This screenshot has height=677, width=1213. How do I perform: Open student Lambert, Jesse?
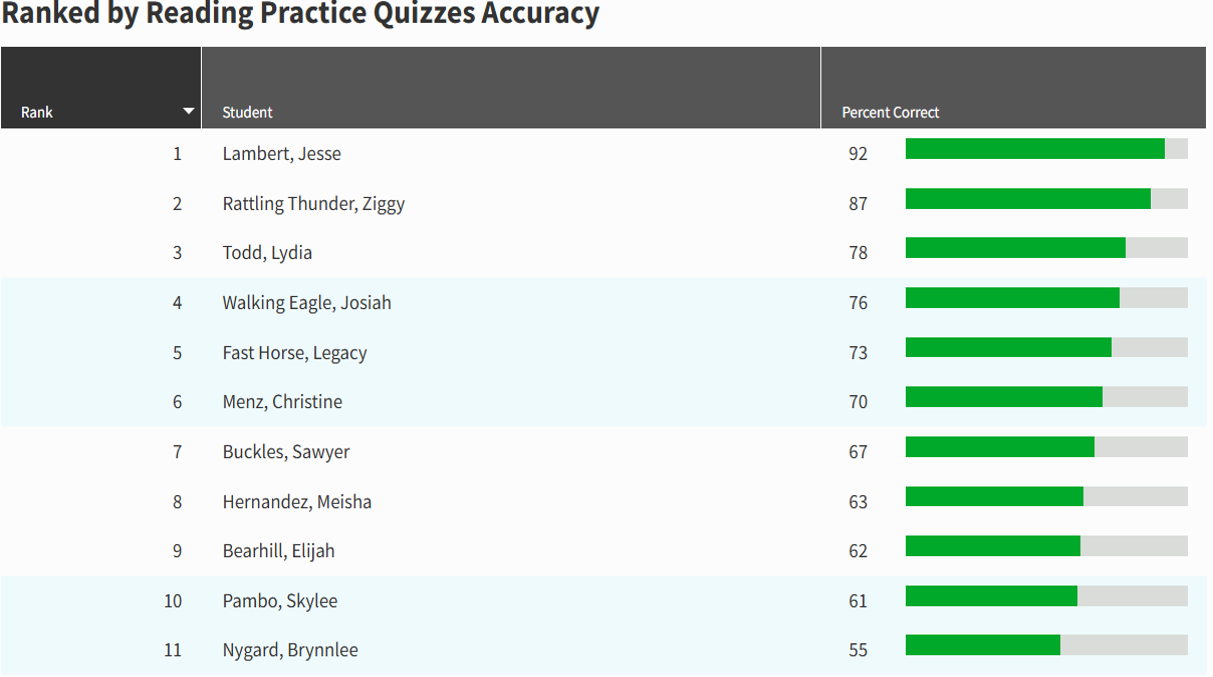[x=281, y=154]
